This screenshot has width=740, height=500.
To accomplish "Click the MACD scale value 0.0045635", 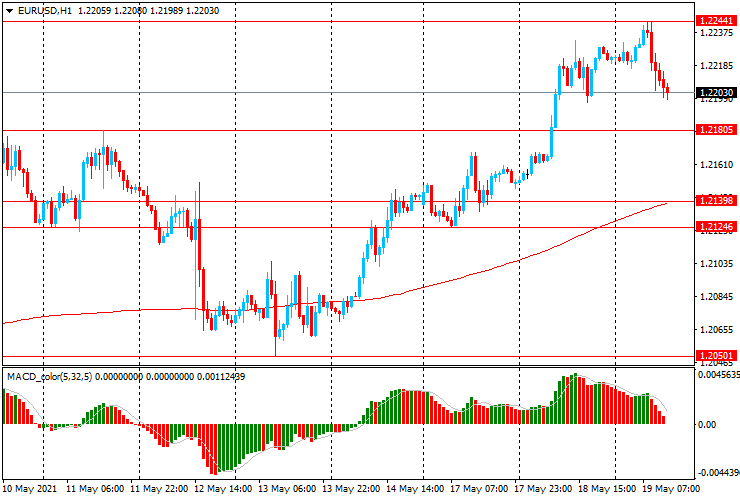I will pos(718,374).
